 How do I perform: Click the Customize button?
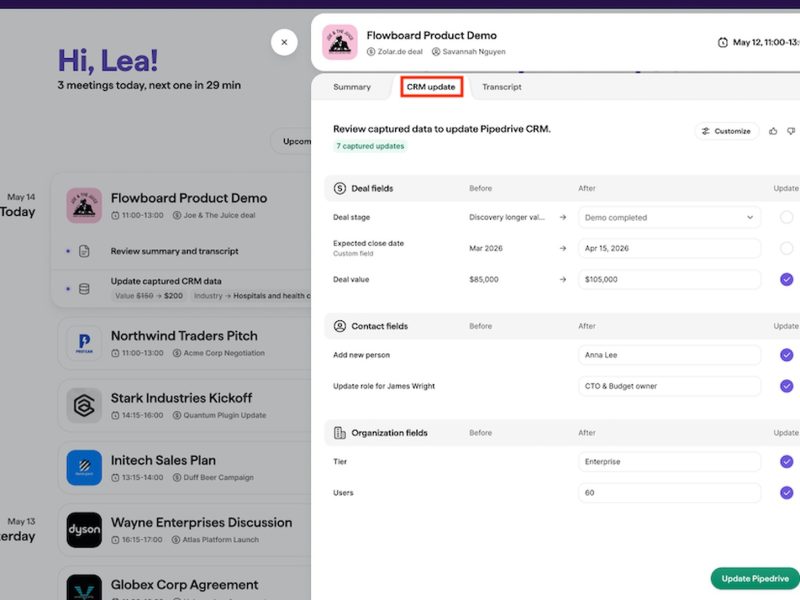[x=726, y=131]
